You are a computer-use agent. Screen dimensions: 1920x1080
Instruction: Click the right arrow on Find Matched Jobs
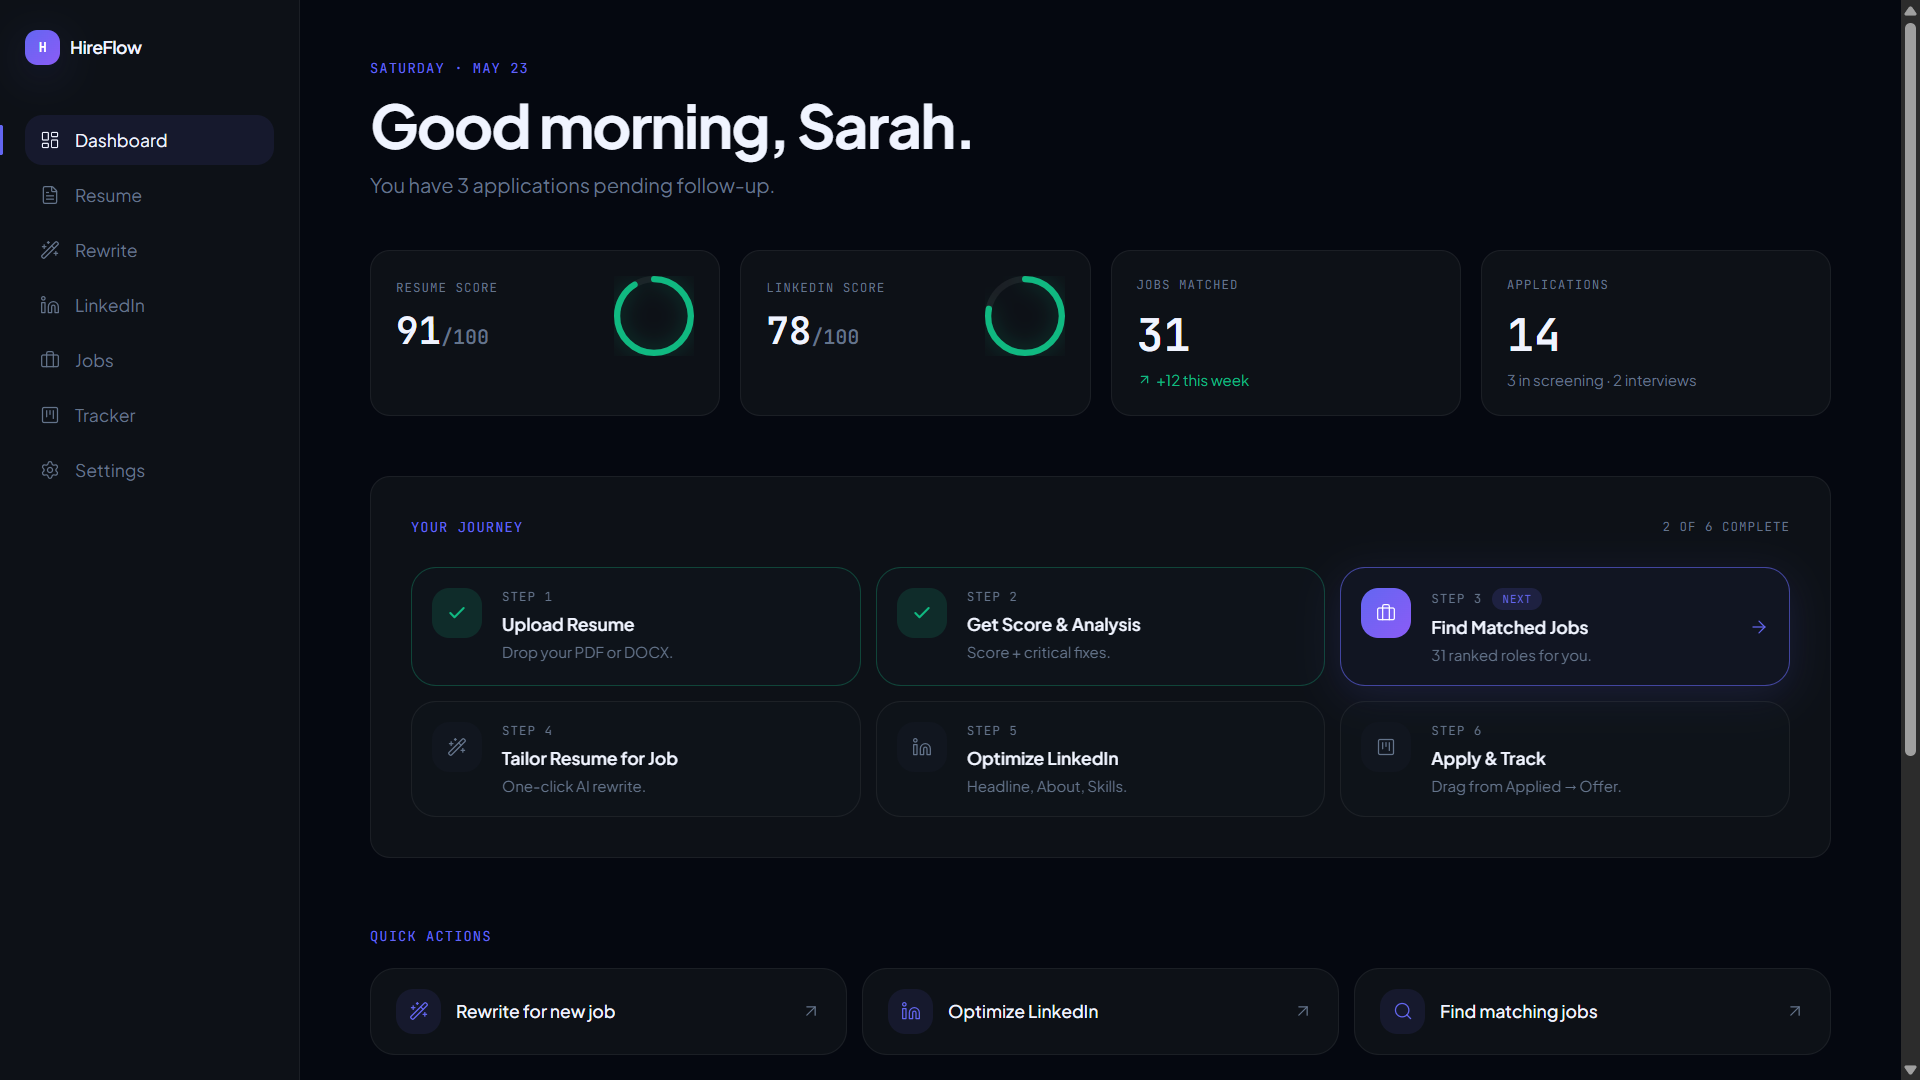(1759, 627)
